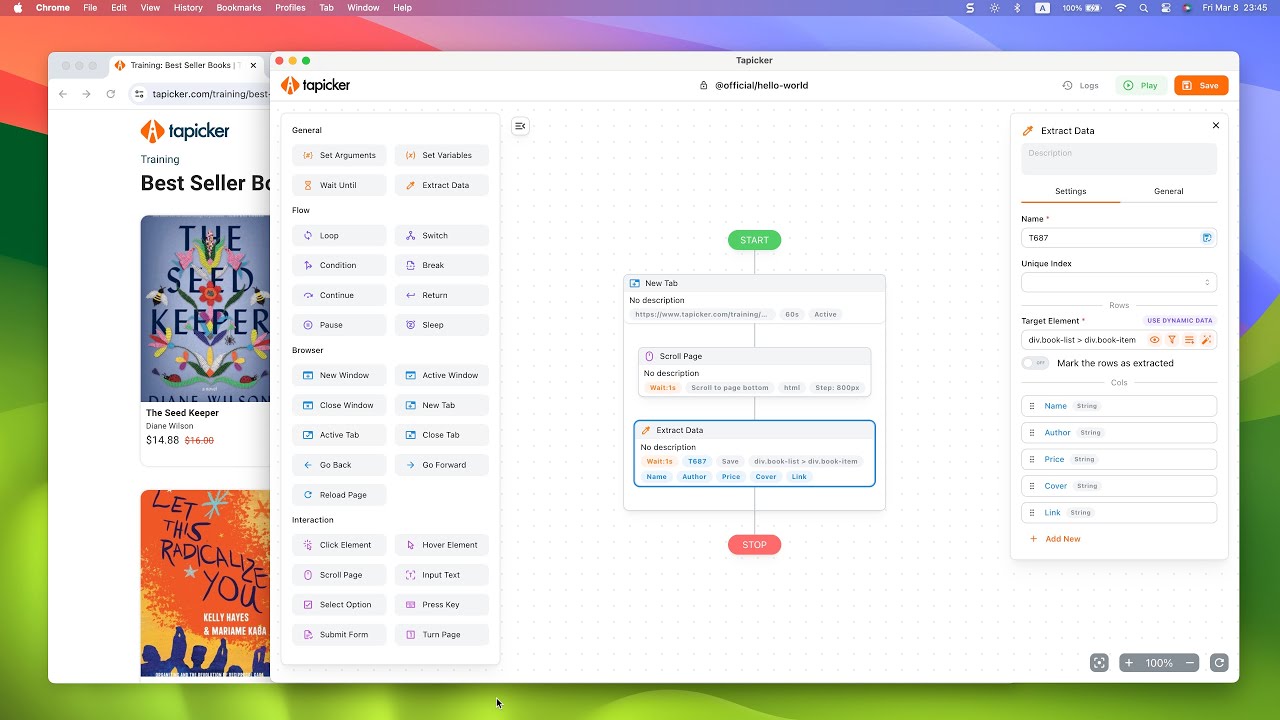Close the Extract Data panel

click(x=1216, y=126)
